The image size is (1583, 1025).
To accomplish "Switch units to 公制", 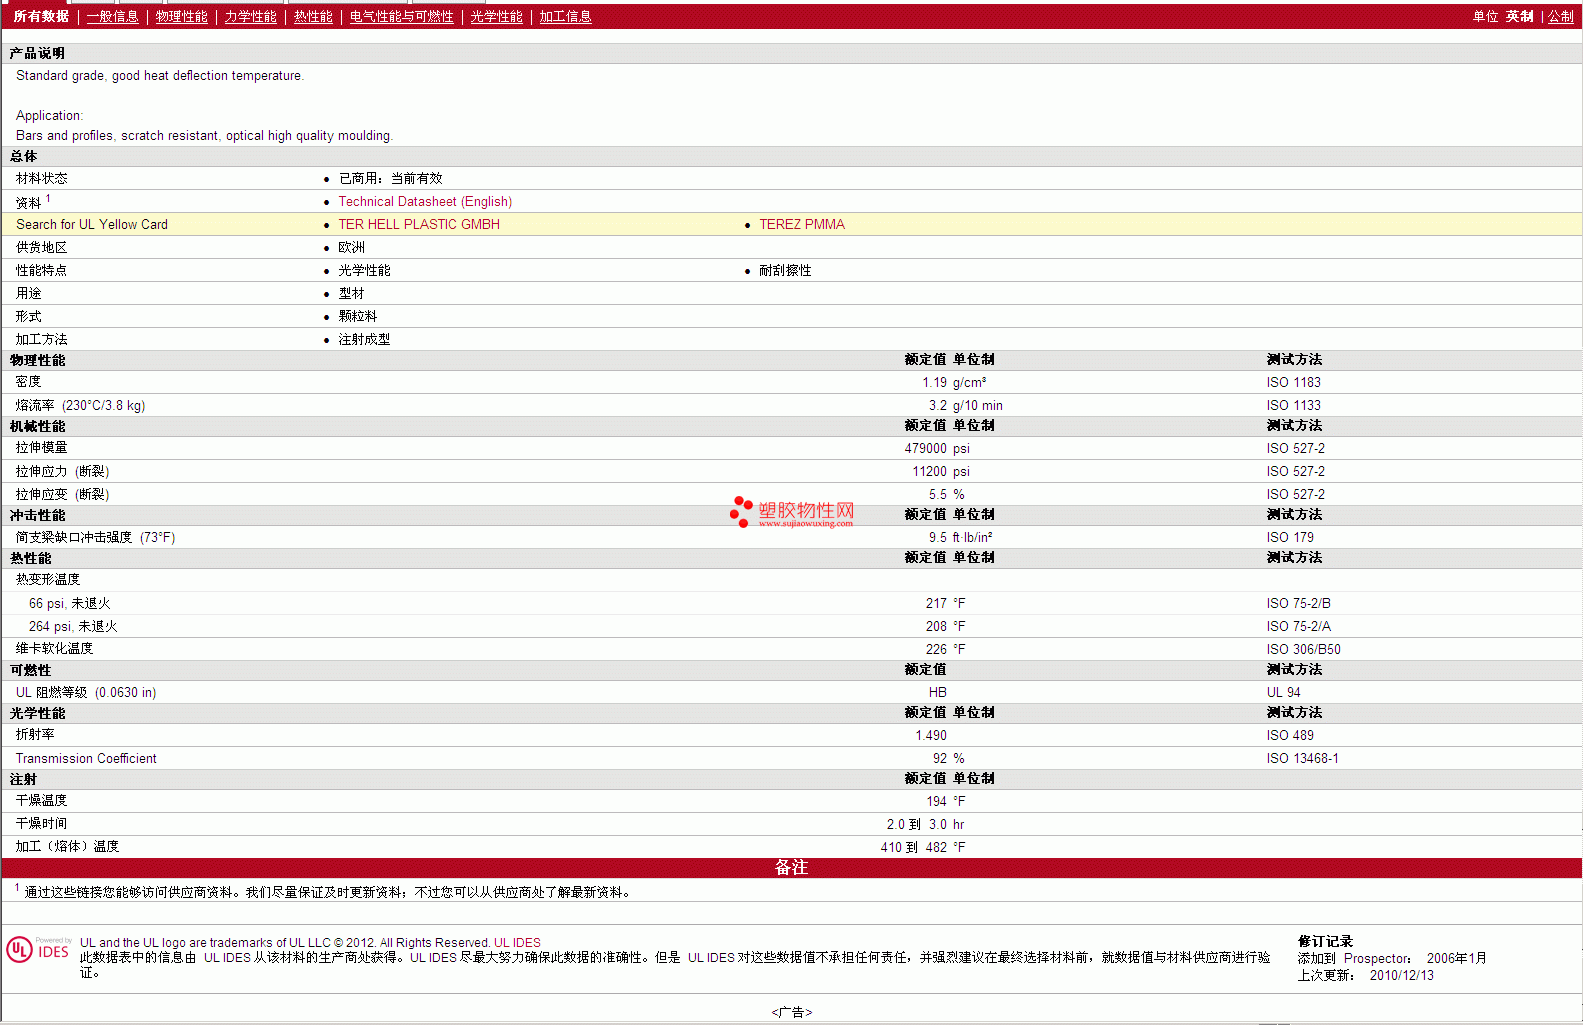I will (1560, 16).
